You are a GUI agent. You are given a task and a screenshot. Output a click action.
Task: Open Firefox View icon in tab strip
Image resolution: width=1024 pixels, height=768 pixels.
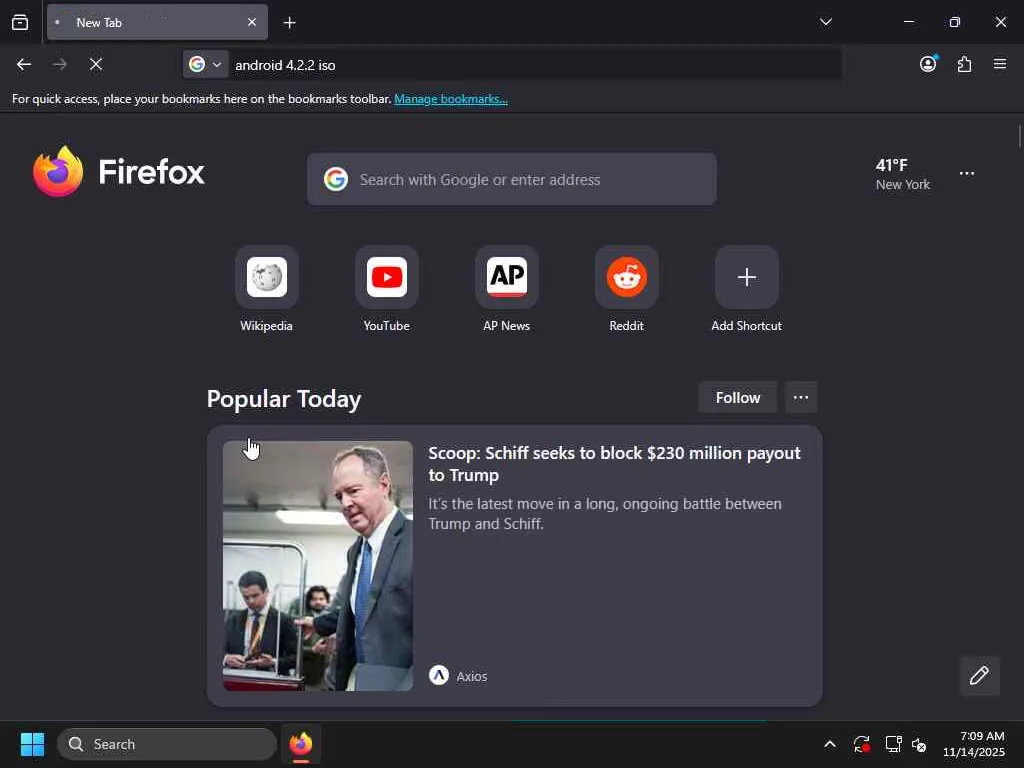(20, 22)
